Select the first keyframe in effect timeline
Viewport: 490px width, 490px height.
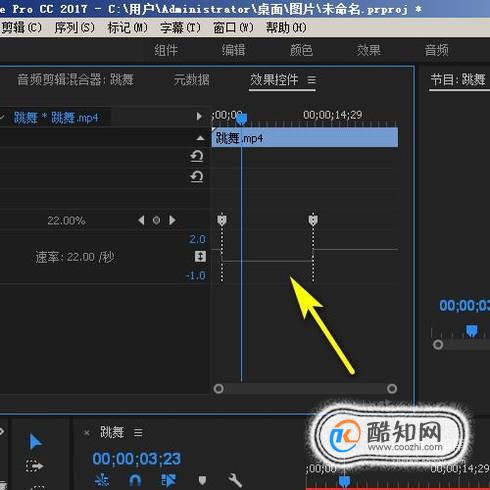222,220
